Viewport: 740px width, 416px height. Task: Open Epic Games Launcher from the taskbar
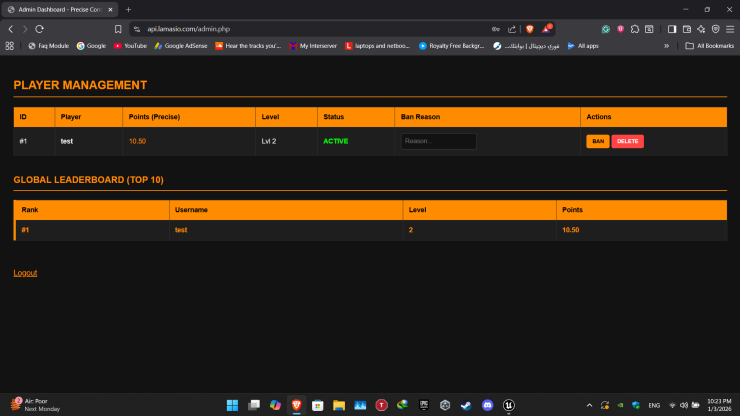423,405
